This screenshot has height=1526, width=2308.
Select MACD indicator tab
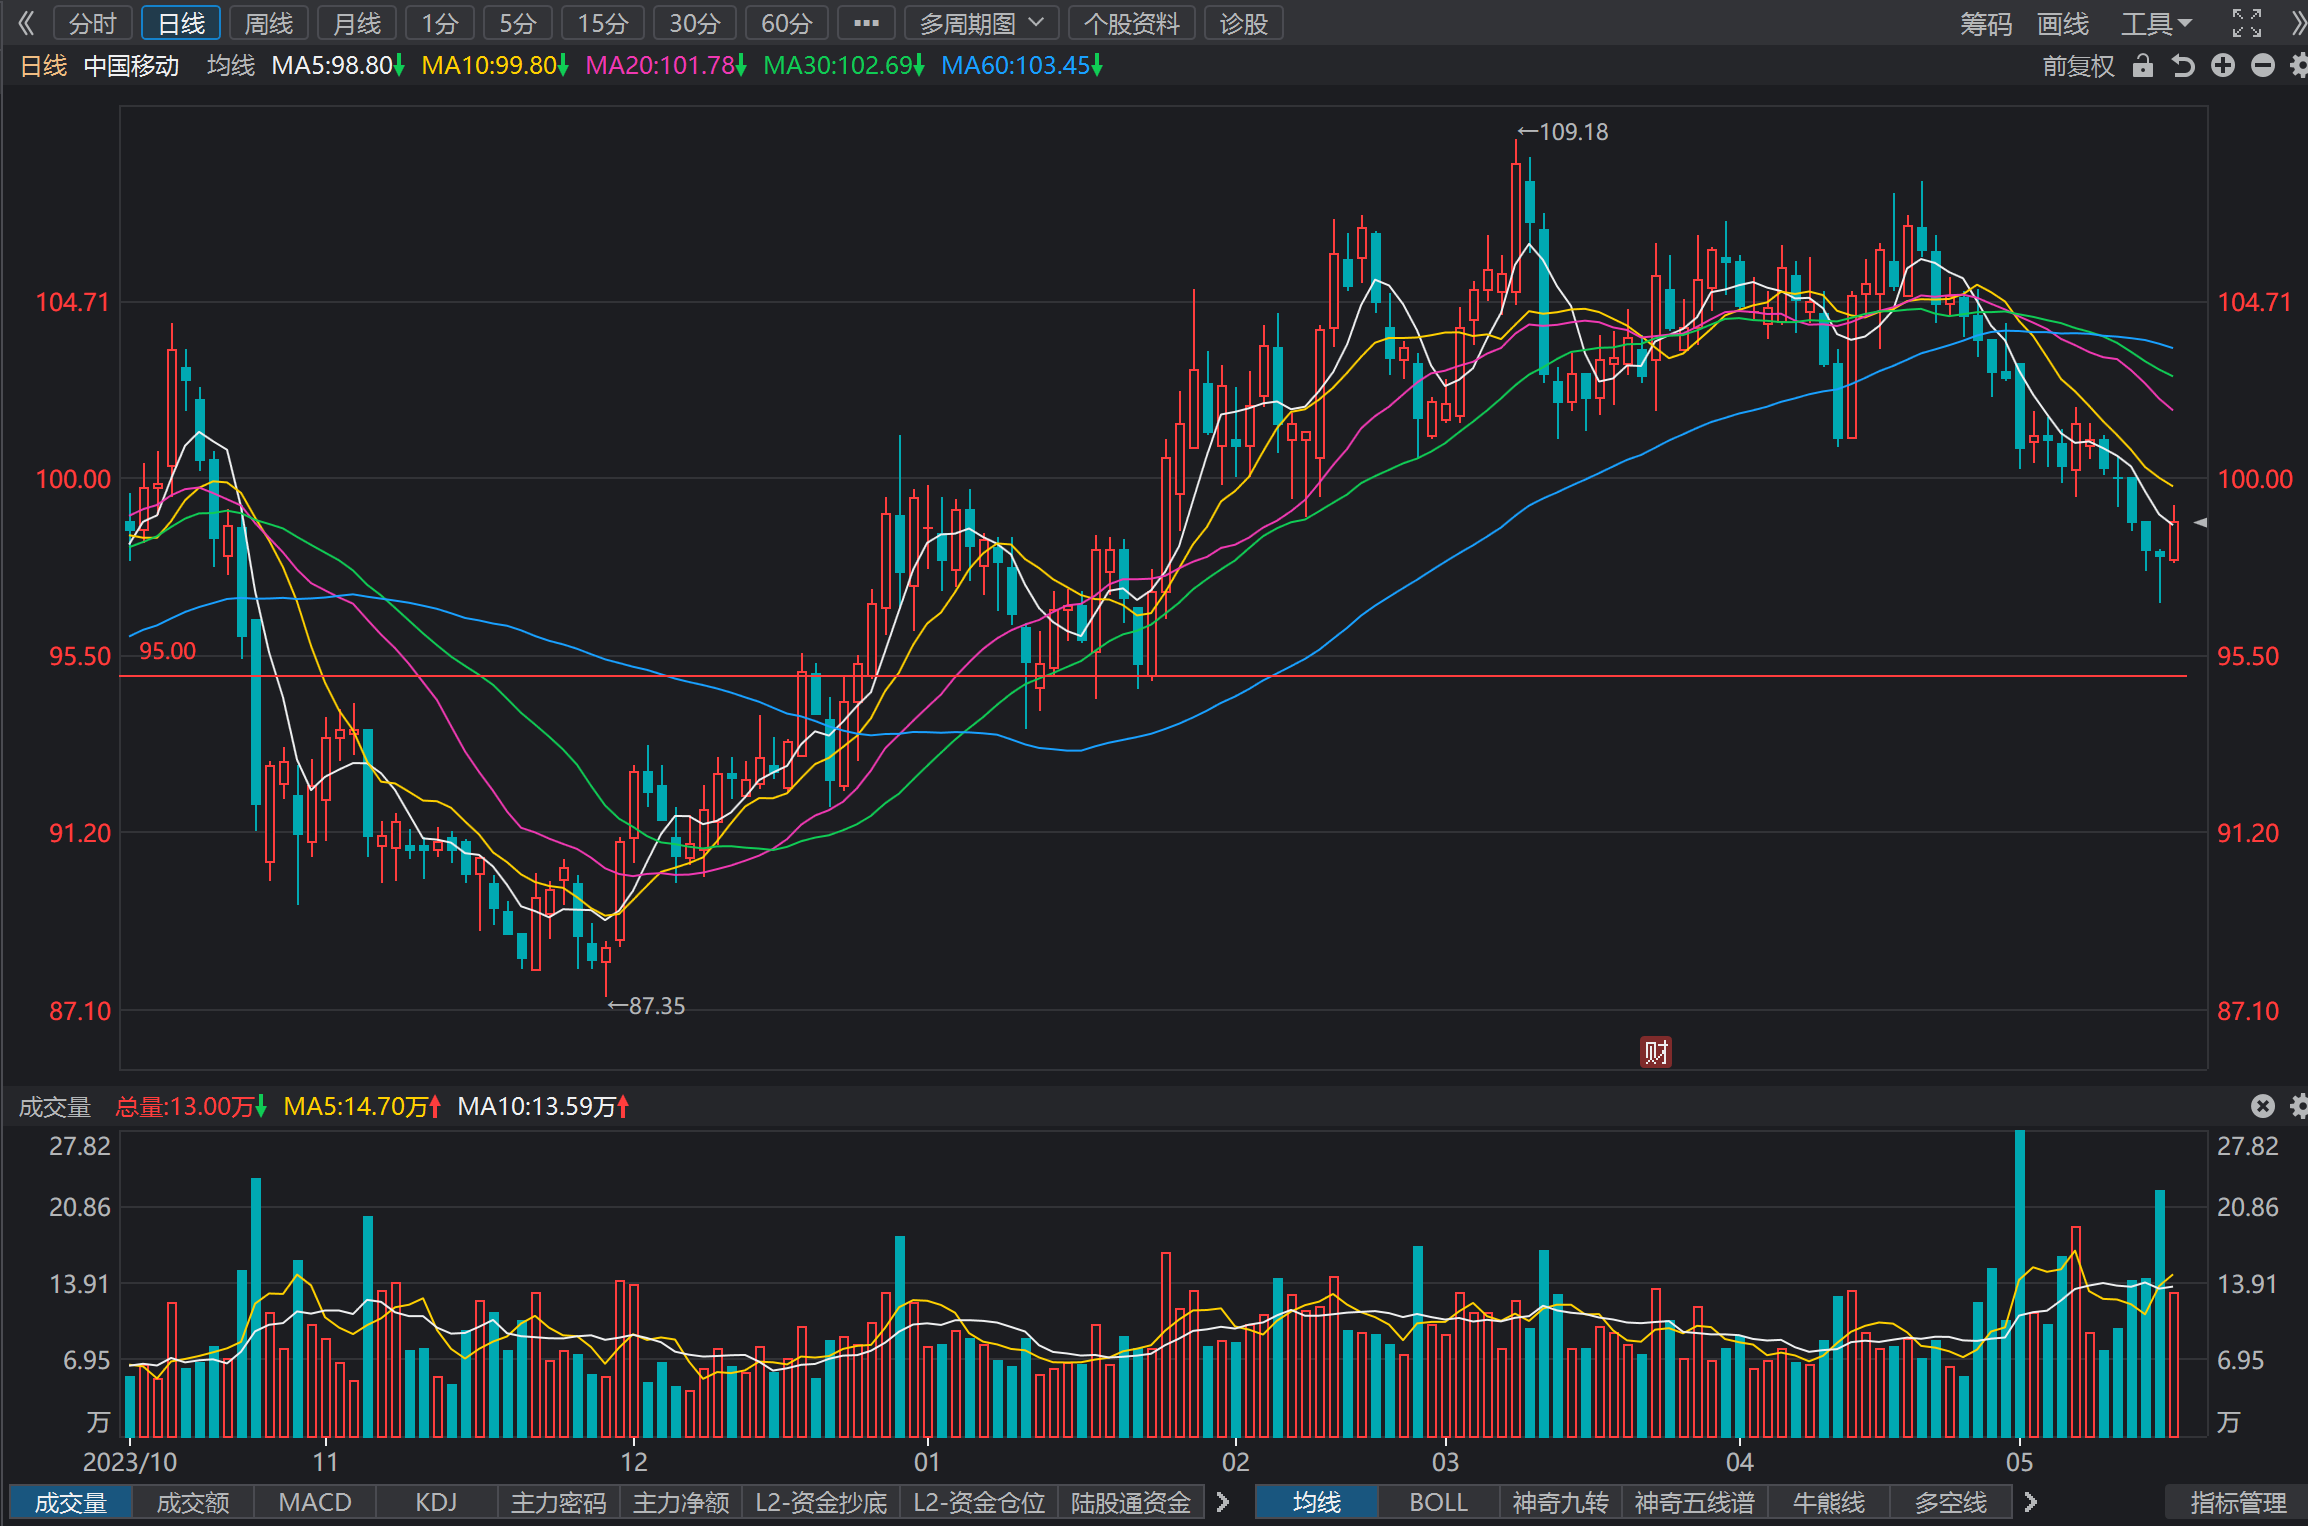pyautogui.click(x=315, y=1502)
